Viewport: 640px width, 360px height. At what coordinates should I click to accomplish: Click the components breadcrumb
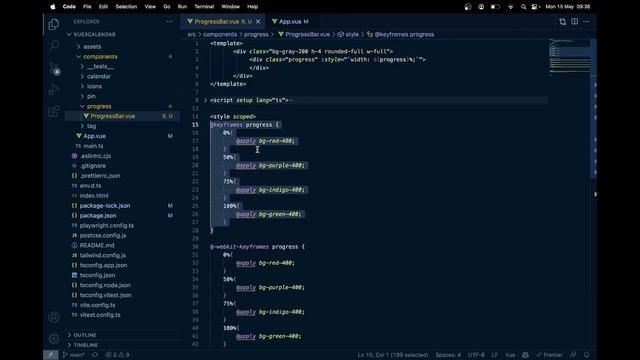coord(220,34)
